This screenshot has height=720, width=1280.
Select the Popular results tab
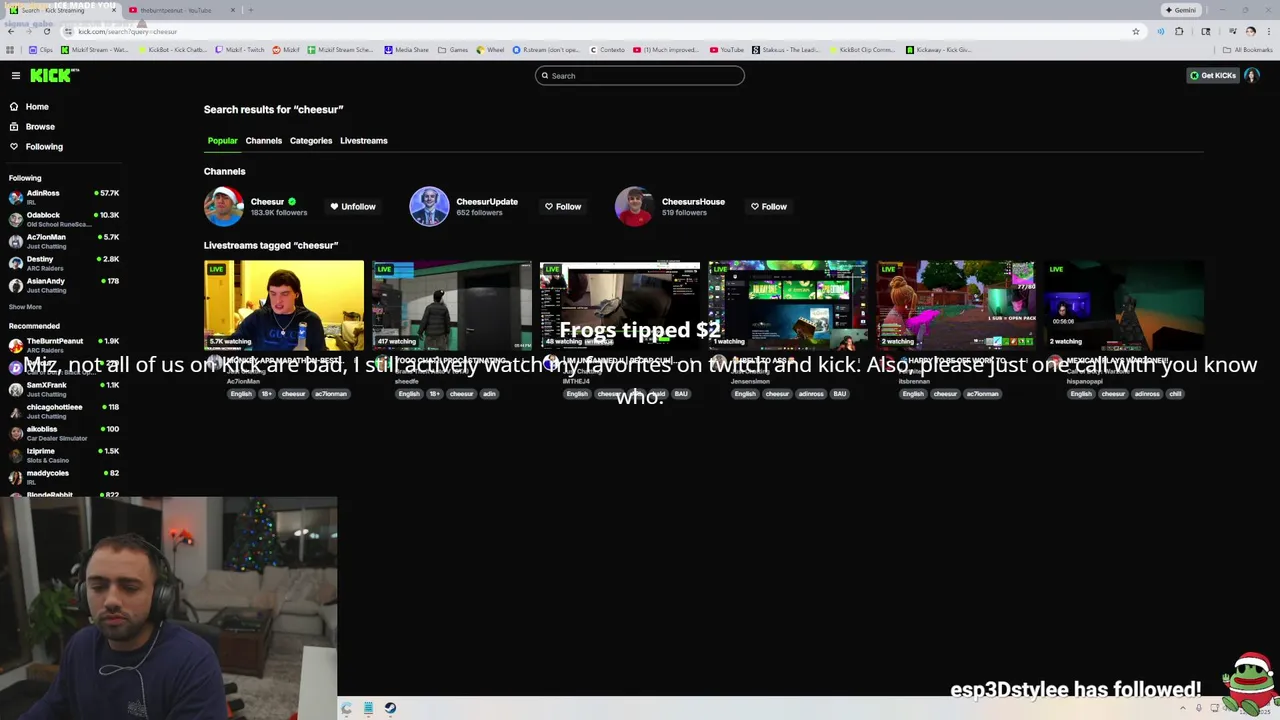click(x=222, y=141)
